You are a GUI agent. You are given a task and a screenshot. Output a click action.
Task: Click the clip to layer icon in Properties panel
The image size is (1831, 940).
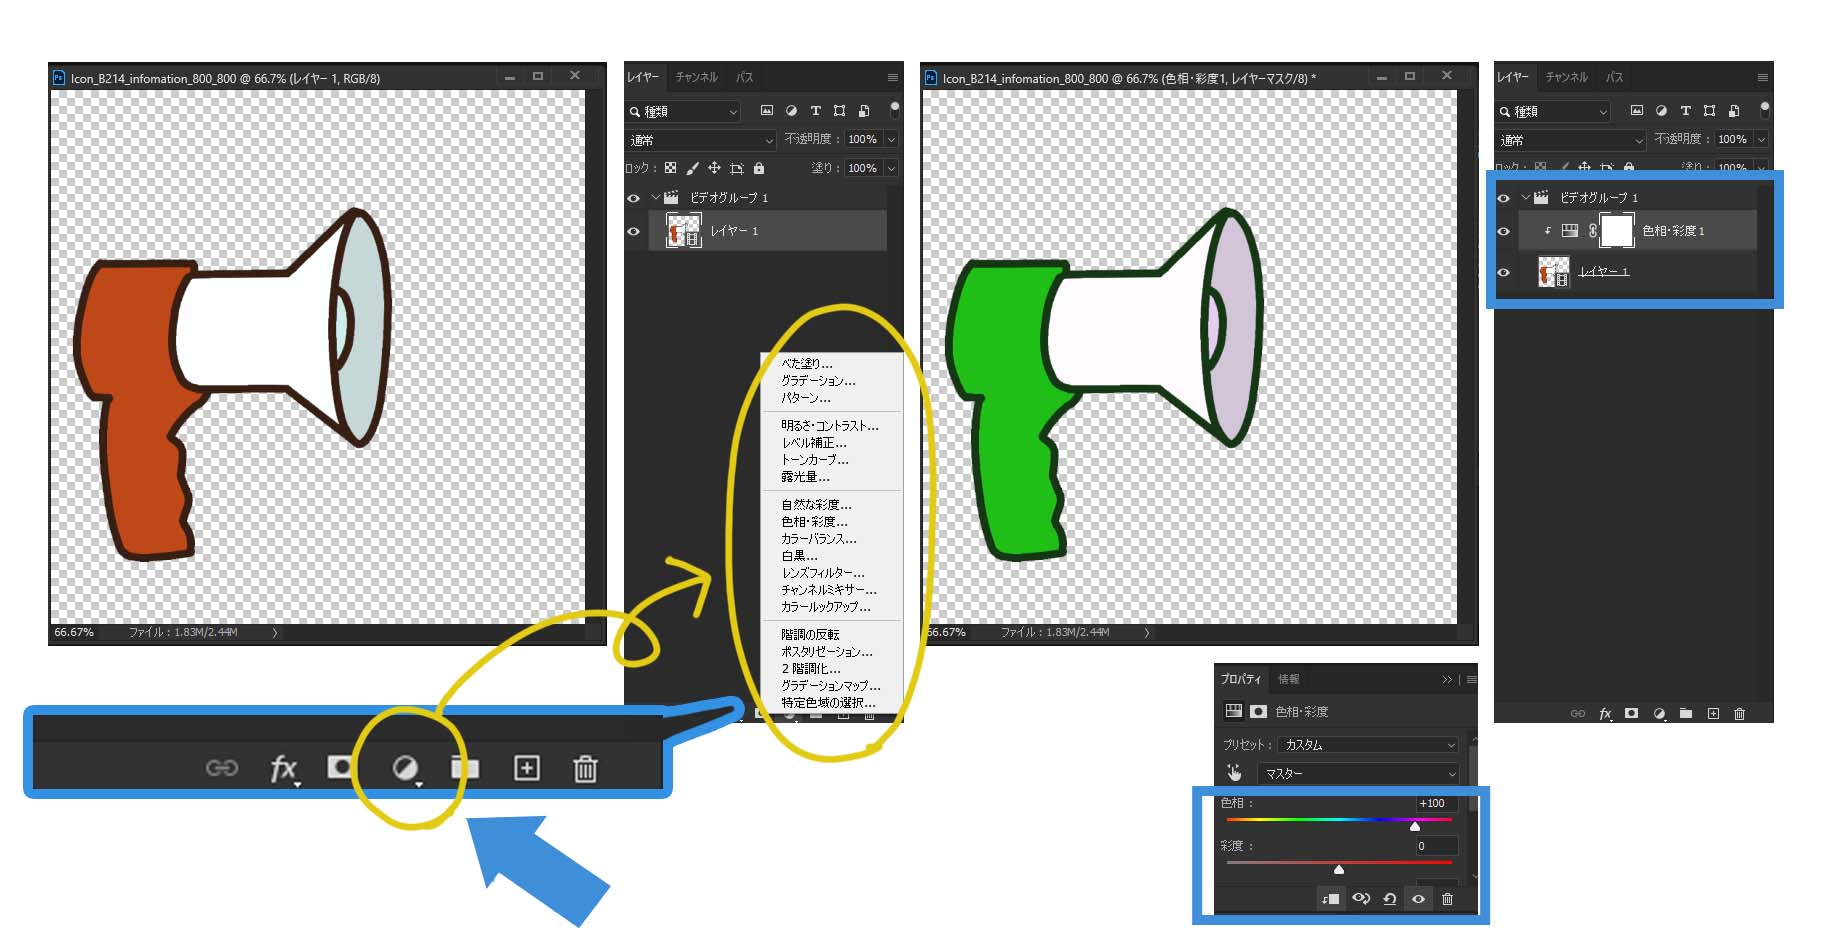pyautogui.click(x=1330, y=899)
